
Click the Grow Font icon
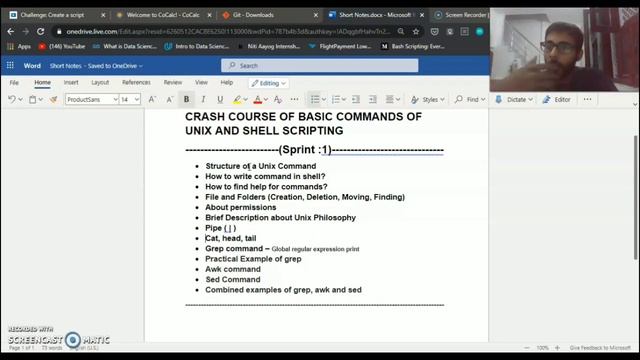point(152,99)
